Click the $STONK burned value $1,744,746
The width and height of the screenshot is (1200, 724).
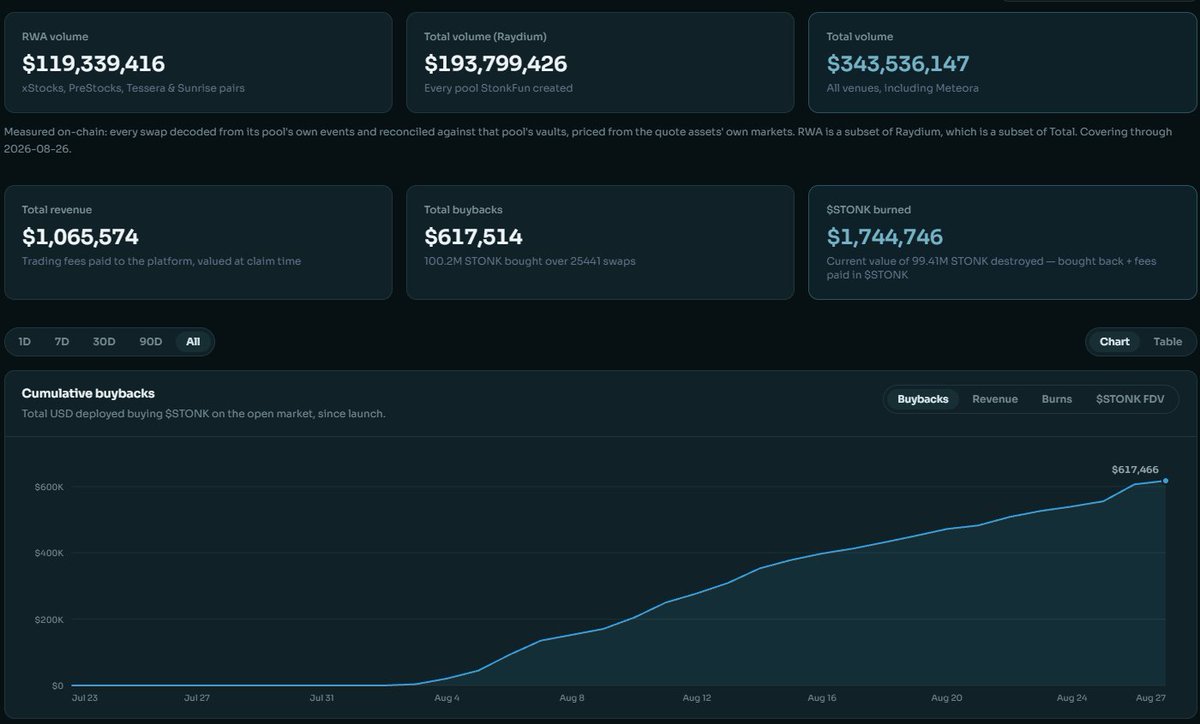[x=885, y=237]
